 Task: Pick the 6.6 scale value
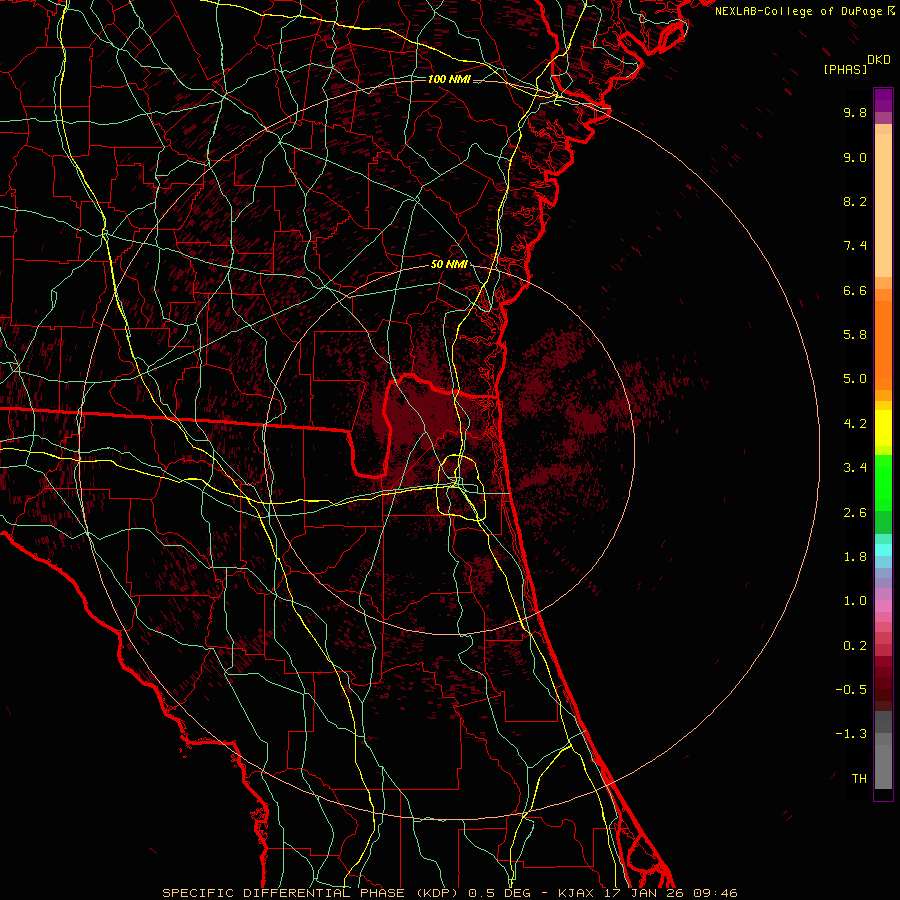pos(855,290)
